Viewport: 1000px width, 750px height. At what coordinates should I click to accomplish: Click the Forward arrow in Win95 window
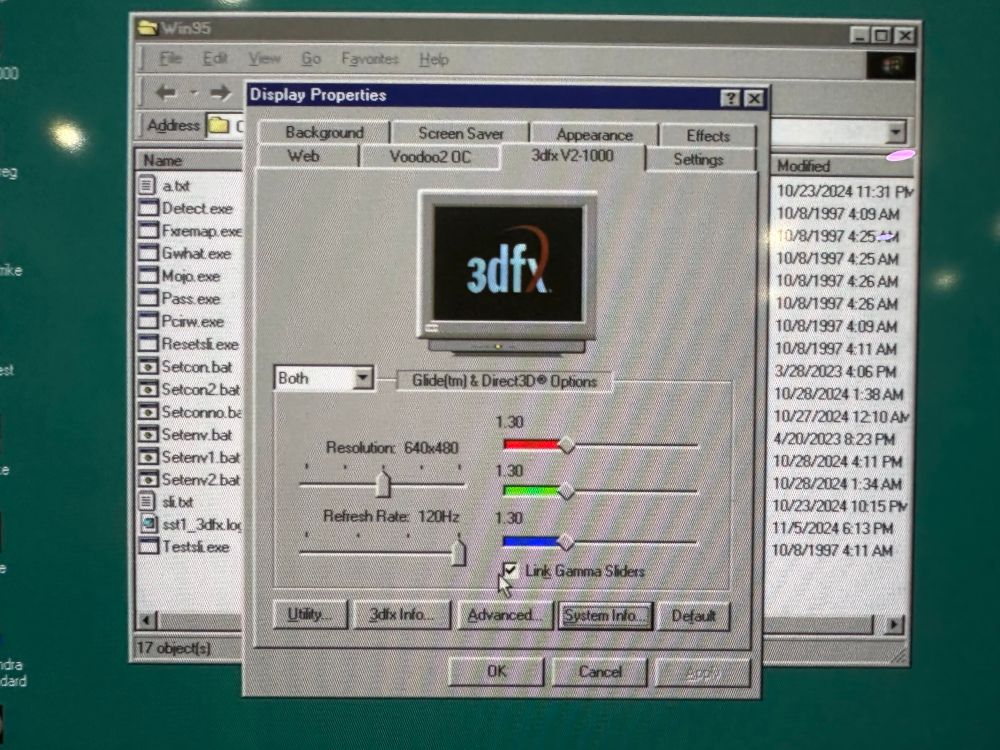point(221,92)
